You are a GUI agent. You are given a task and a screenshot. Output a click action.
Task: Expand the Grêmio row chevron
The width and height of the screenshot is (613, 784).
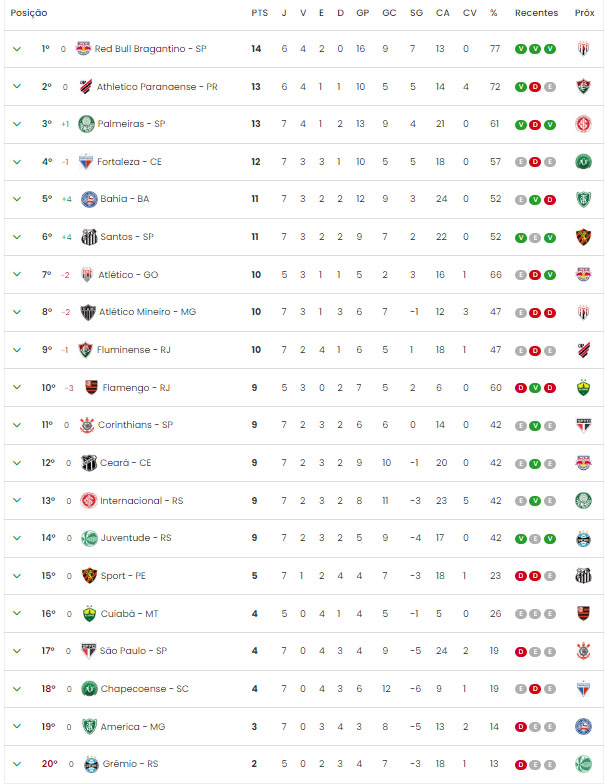click(17, 764)
